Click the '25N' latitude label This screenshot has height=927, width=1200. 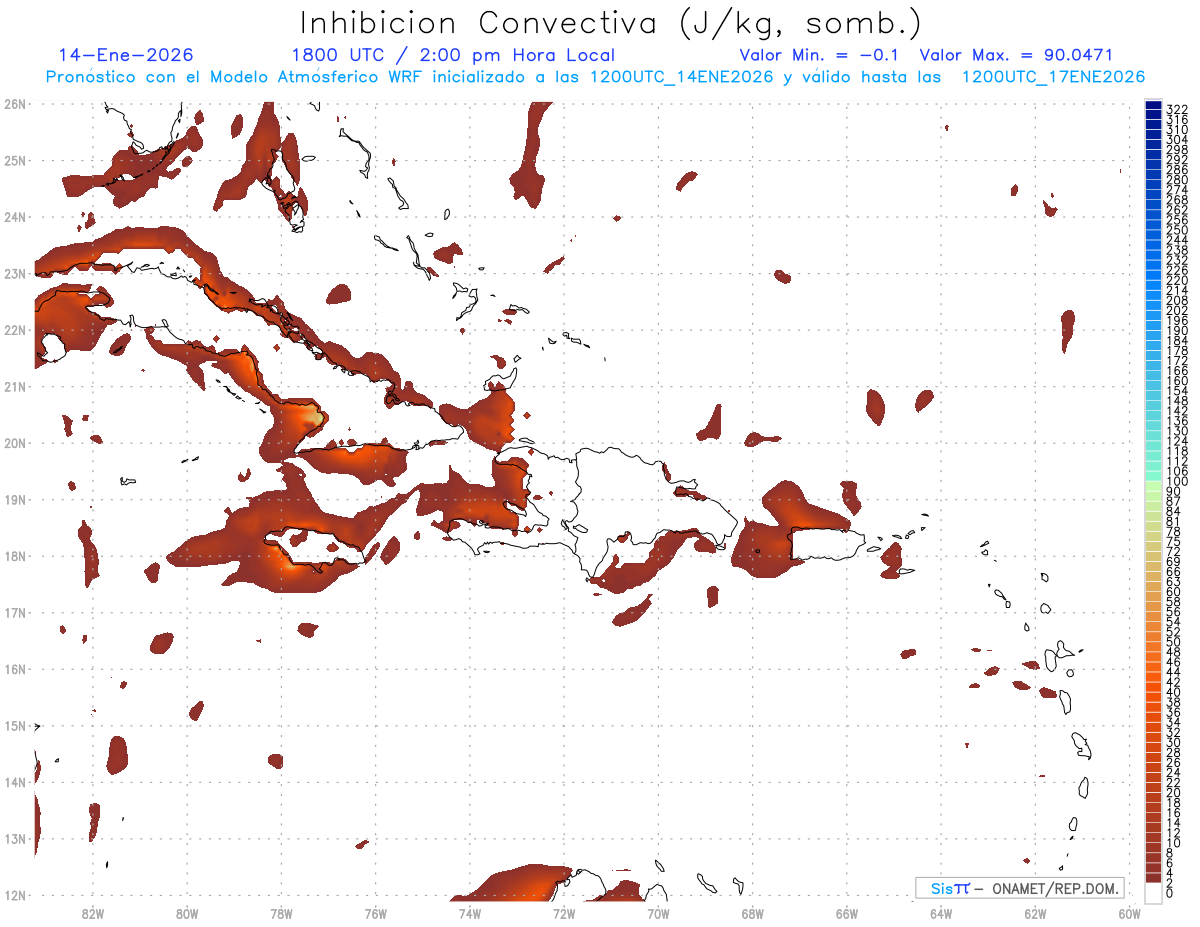tap(15, 160)
